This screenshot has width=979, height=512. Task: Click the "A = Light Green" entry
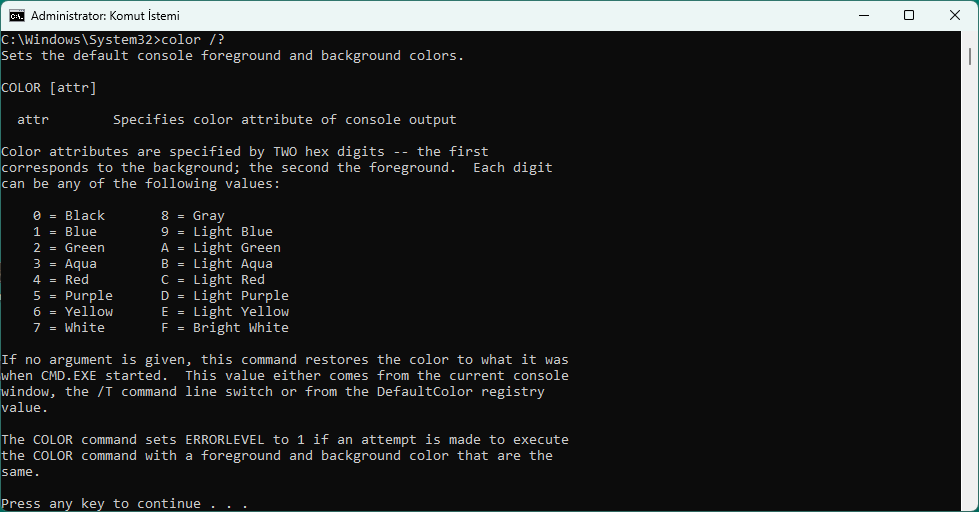(221, 248)
